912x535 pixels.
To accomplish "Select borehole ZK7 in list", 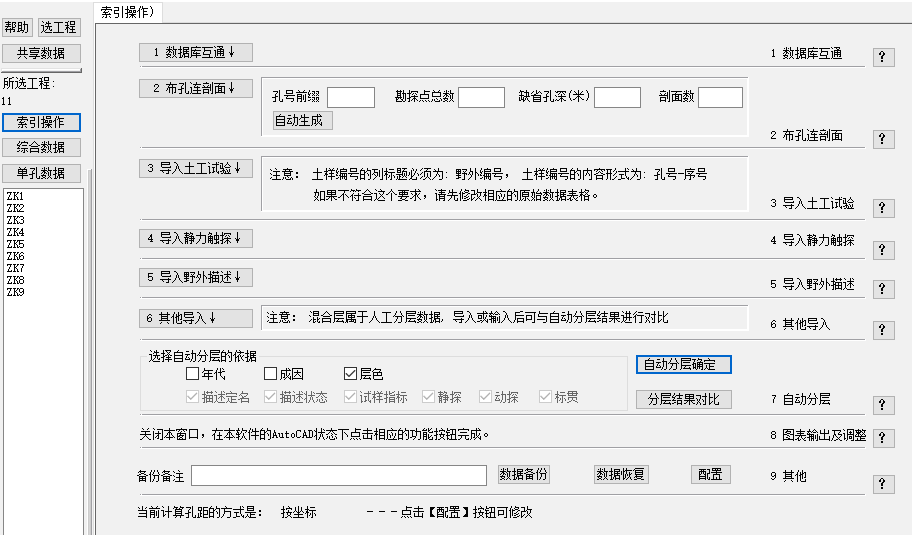I will pyautogui.click(x=16, y=268).
